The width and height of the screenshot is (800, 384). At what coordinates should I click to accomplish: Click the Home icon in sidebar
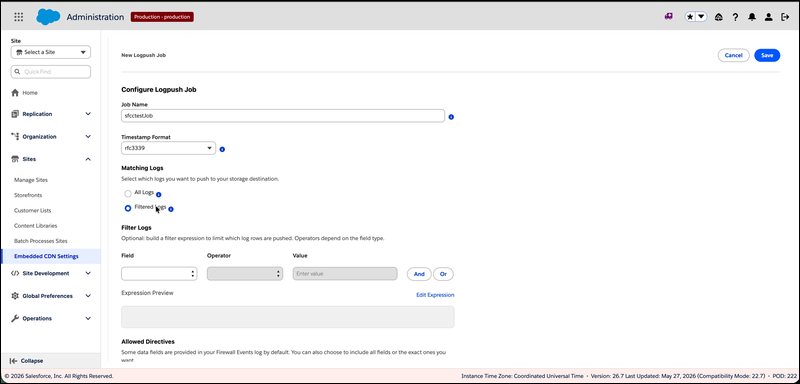pyautogui.click(x=15, y=93)
